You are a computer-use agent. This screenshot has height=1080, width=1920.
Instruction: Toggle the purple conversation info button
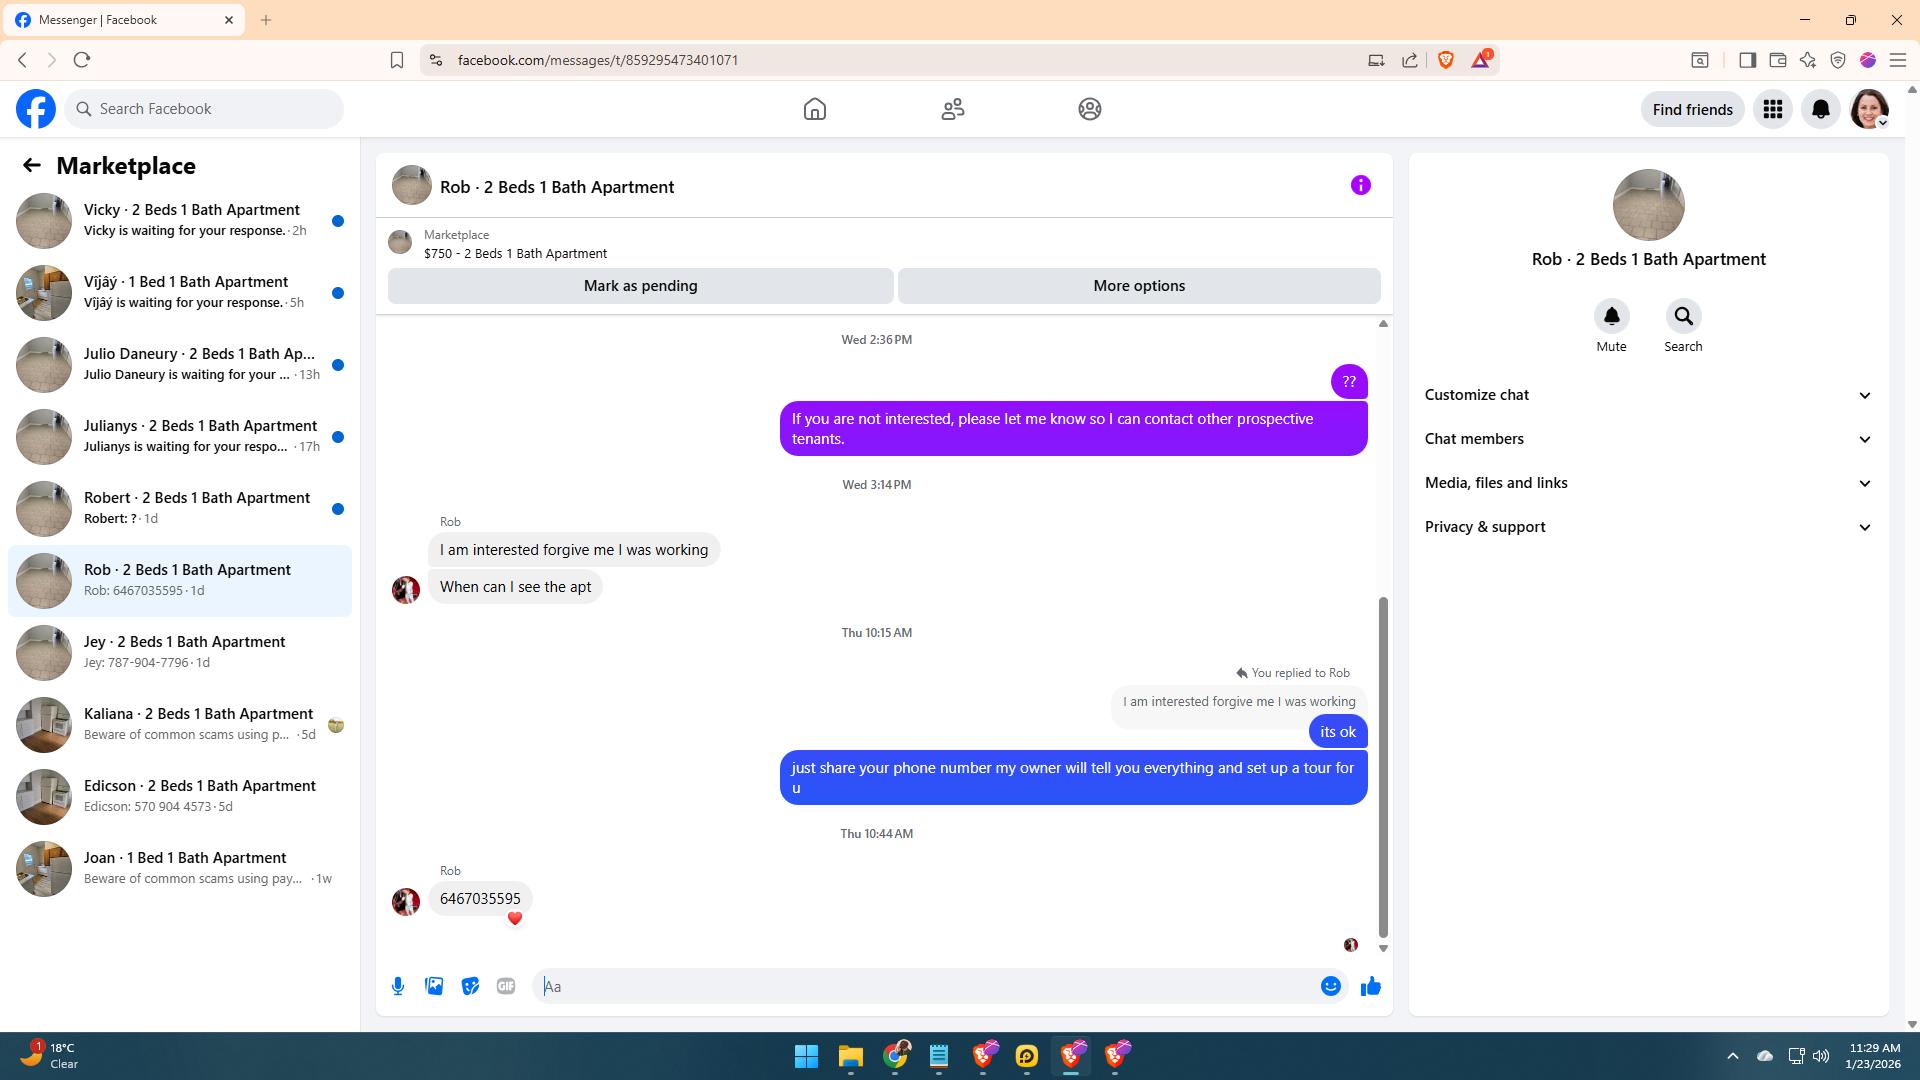[x=1360, y=185]
